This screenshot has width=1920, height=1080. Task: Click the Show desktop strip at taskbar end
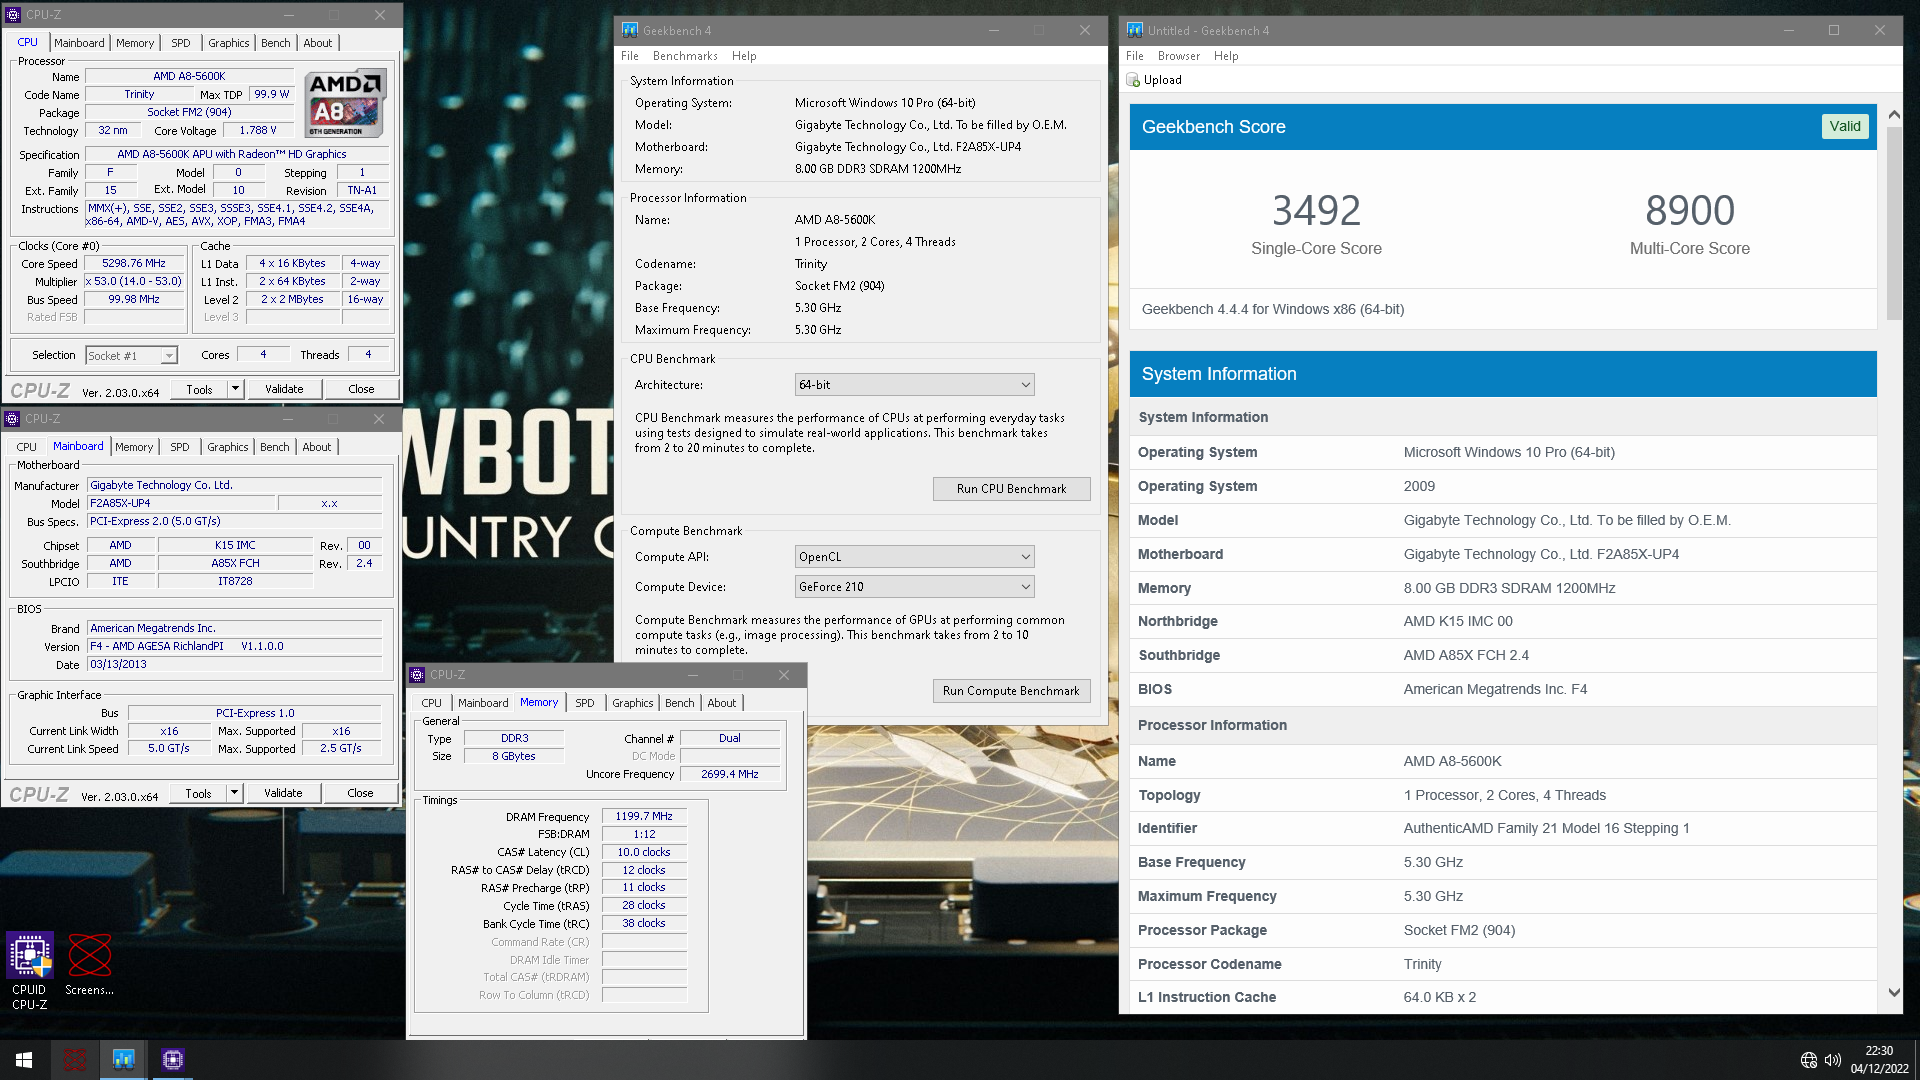pyautogui.click(x=1916, y=1060)
